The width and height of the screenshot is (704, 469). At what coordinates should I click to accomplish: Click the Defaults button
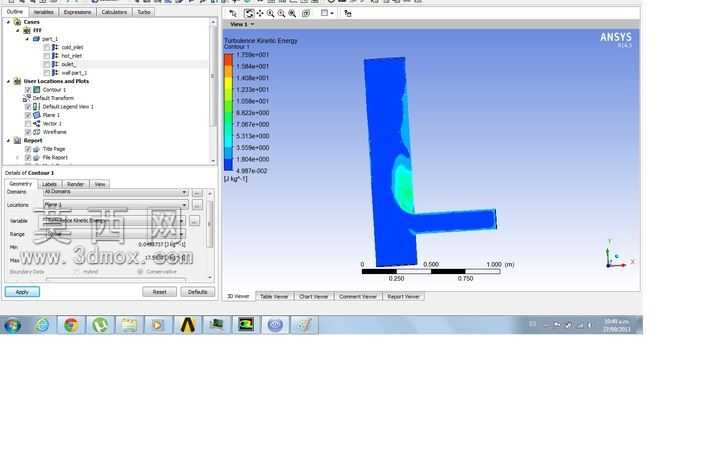click(x=198, y=292)
